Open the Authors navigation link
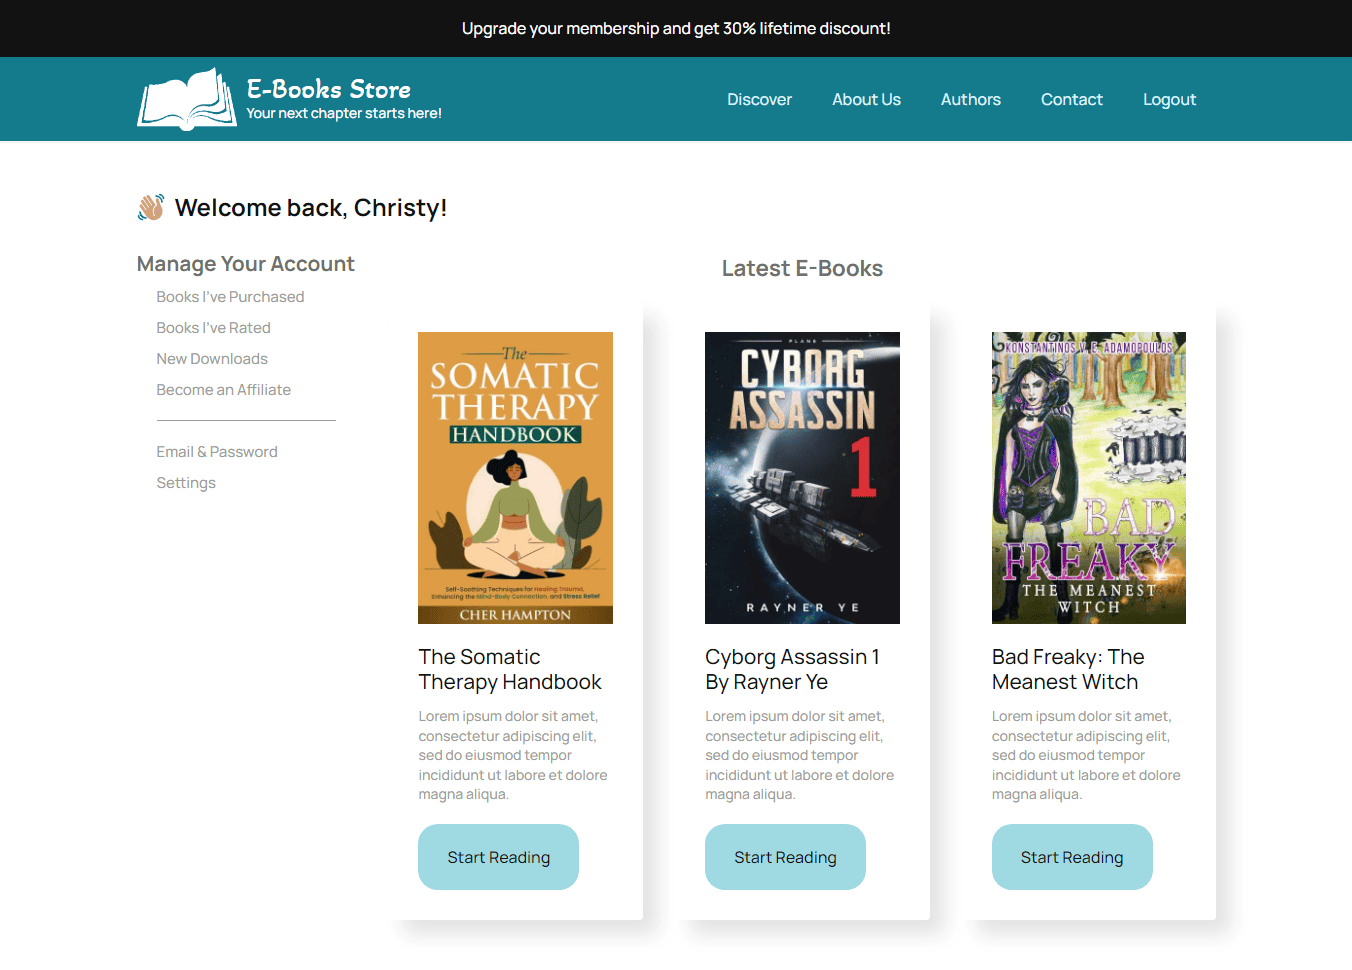The image size is (1352, 970). pos(970,99)
